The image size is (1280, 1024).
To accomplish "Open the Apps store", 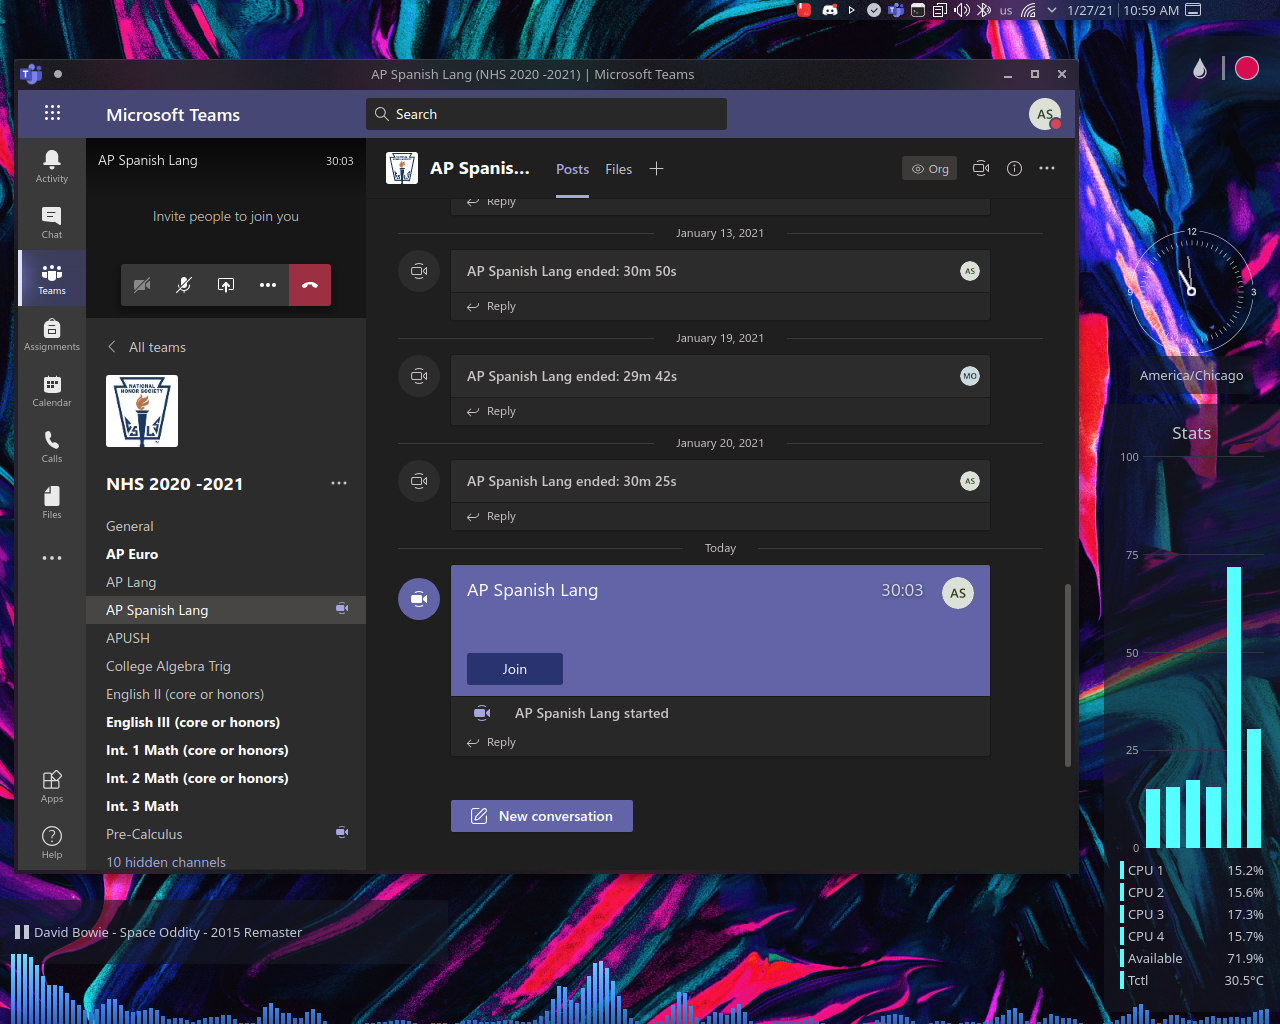I will (52, 786).
